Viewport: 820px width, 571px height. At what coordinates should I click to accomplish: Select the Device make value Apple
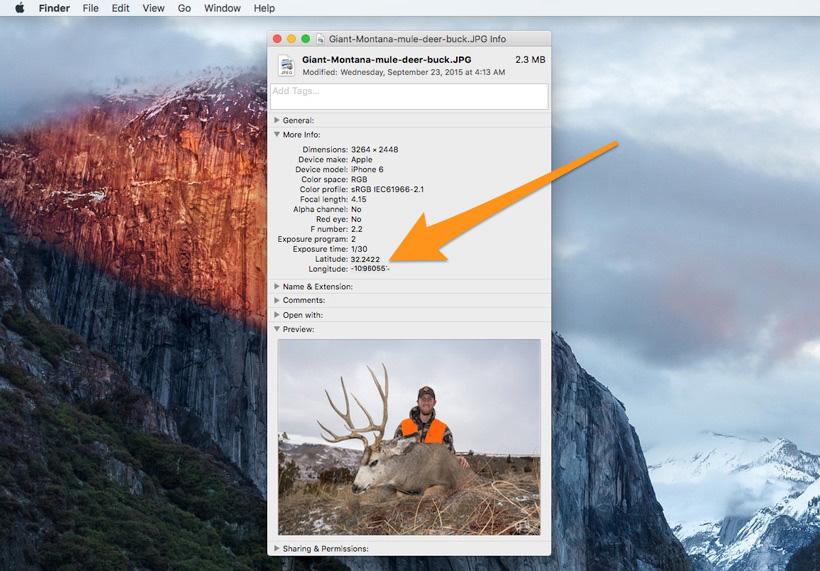361,159
